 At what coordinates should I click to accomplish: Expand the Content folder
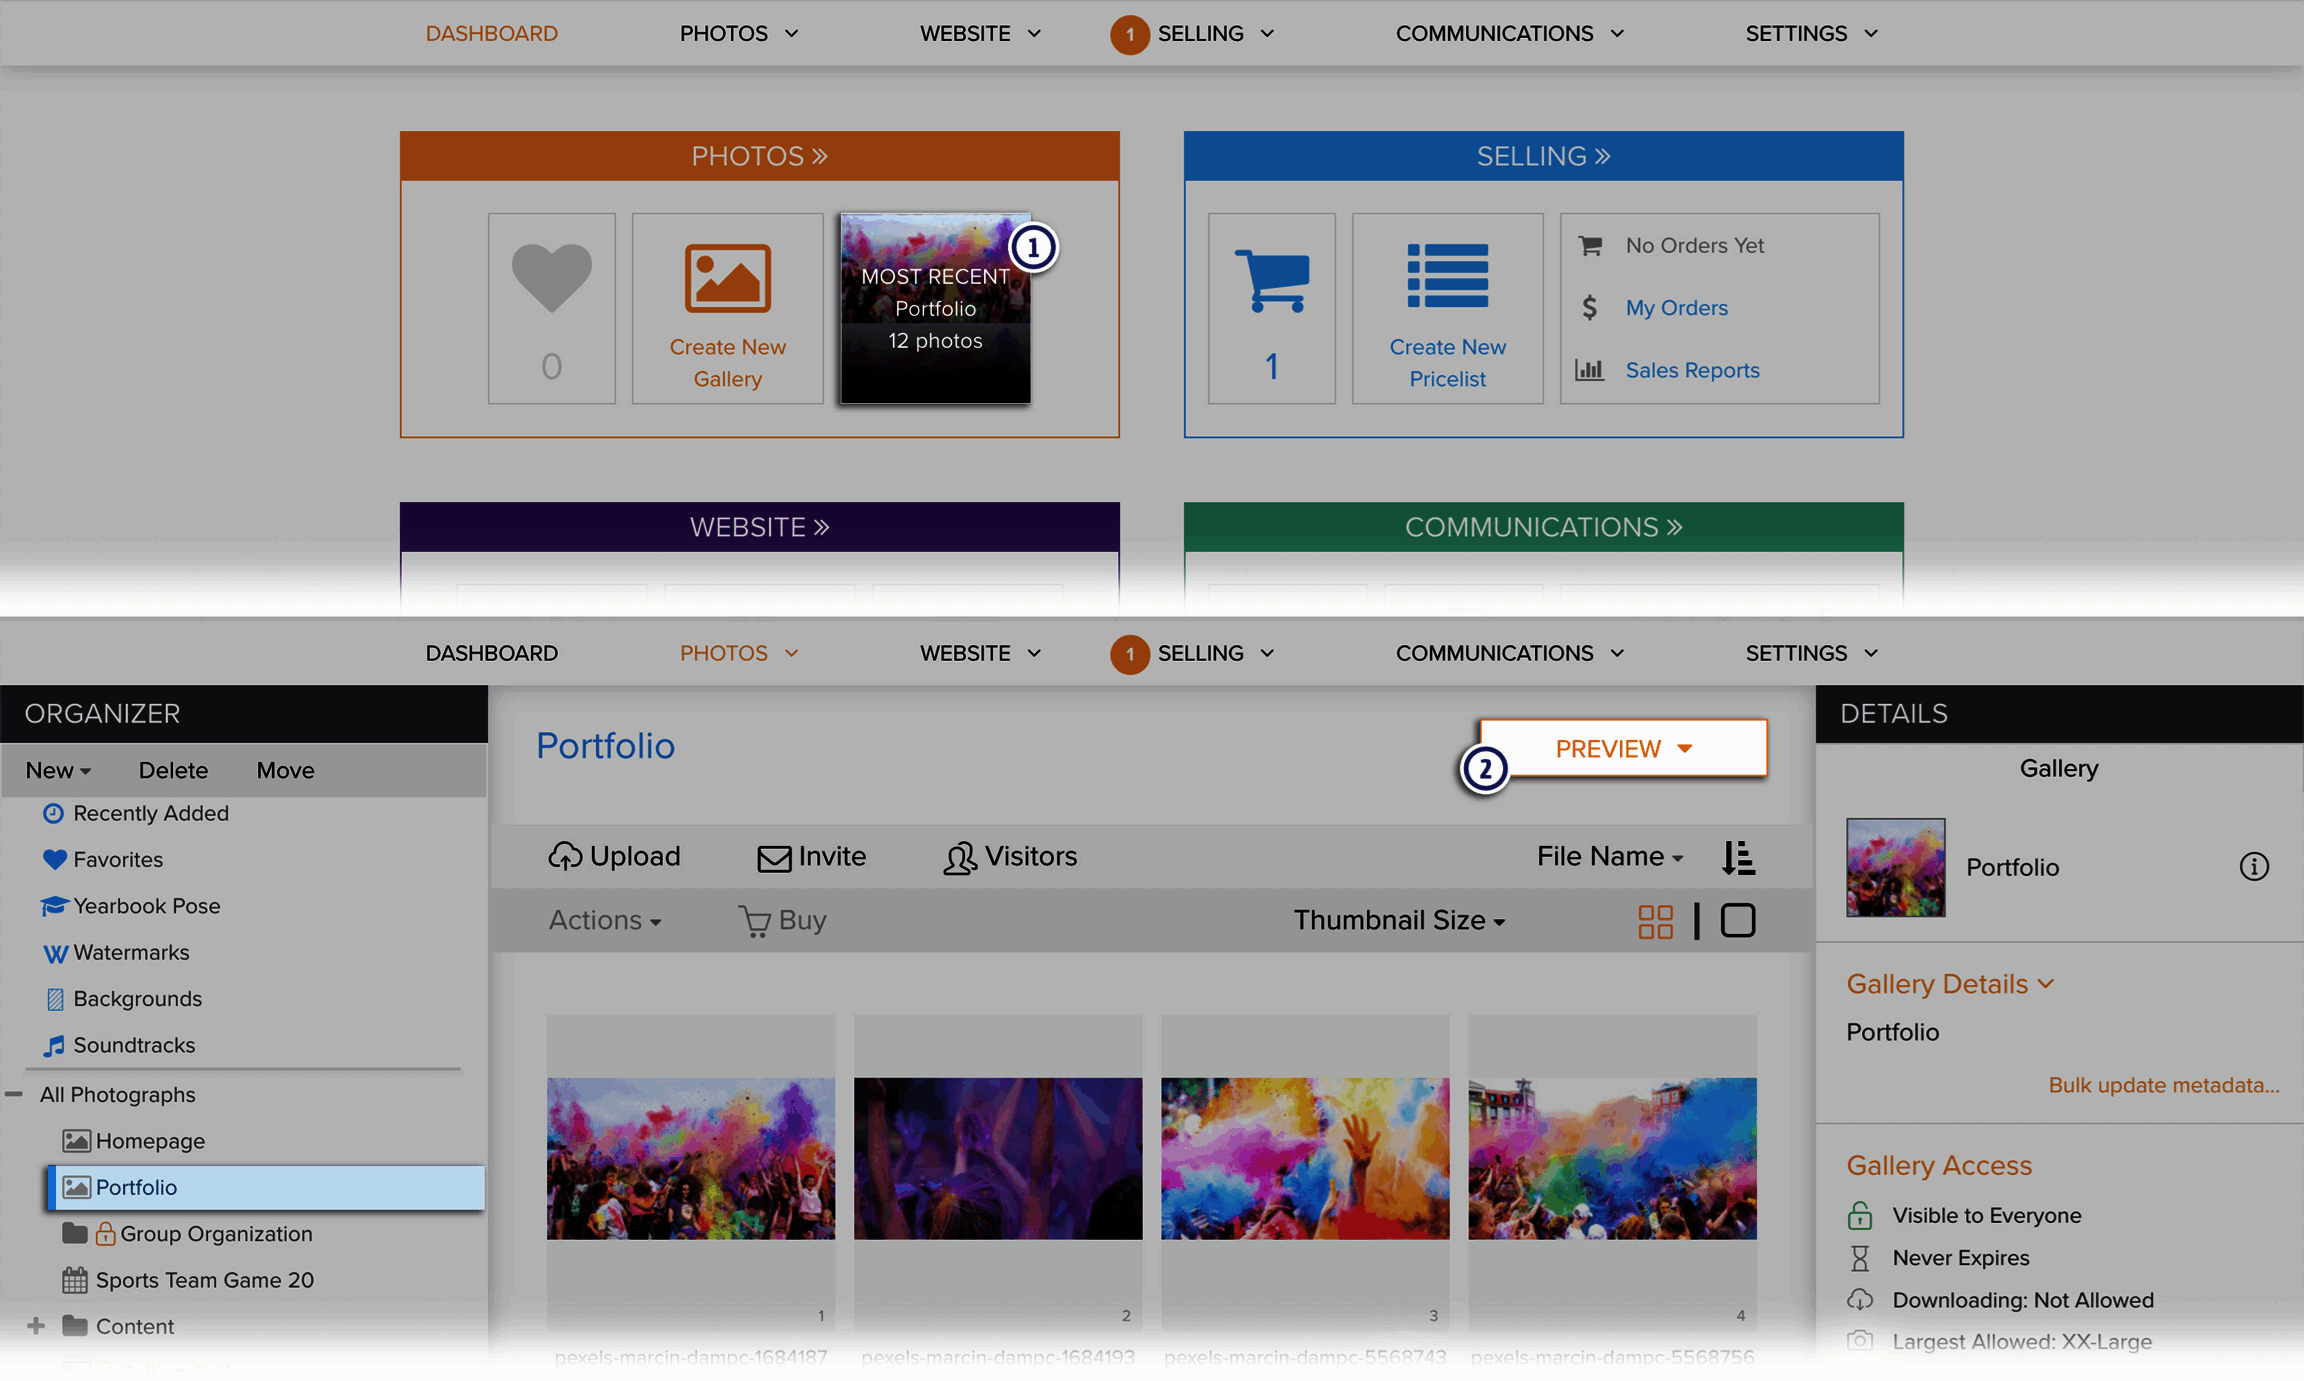pyautogui.click(x=36, y=1326)
